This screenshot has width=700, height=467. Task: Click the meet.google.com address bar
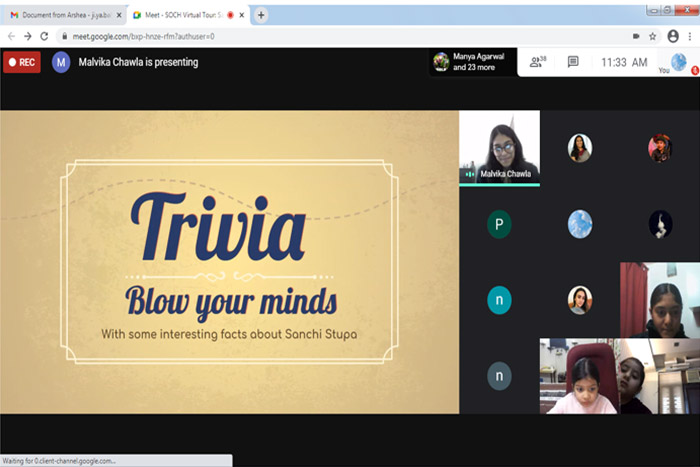[300, 36]
